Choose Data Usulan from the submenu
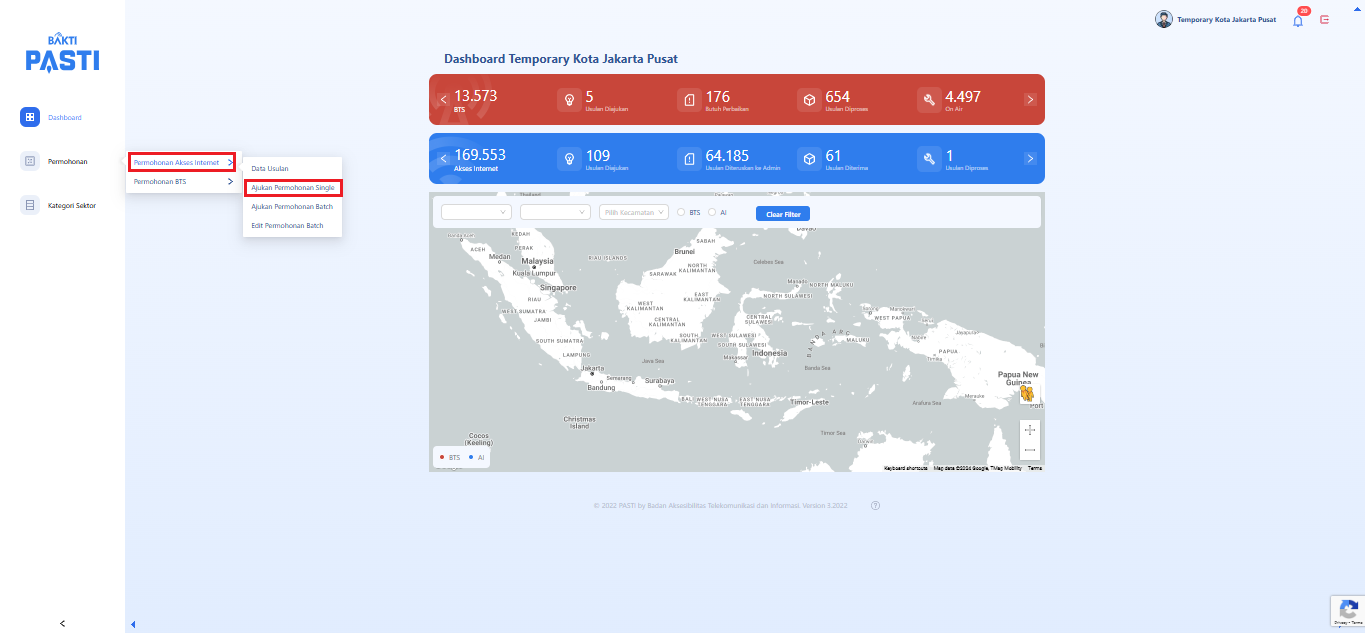Viewport: 1365px width, 633px height. (x=270, y=168)
